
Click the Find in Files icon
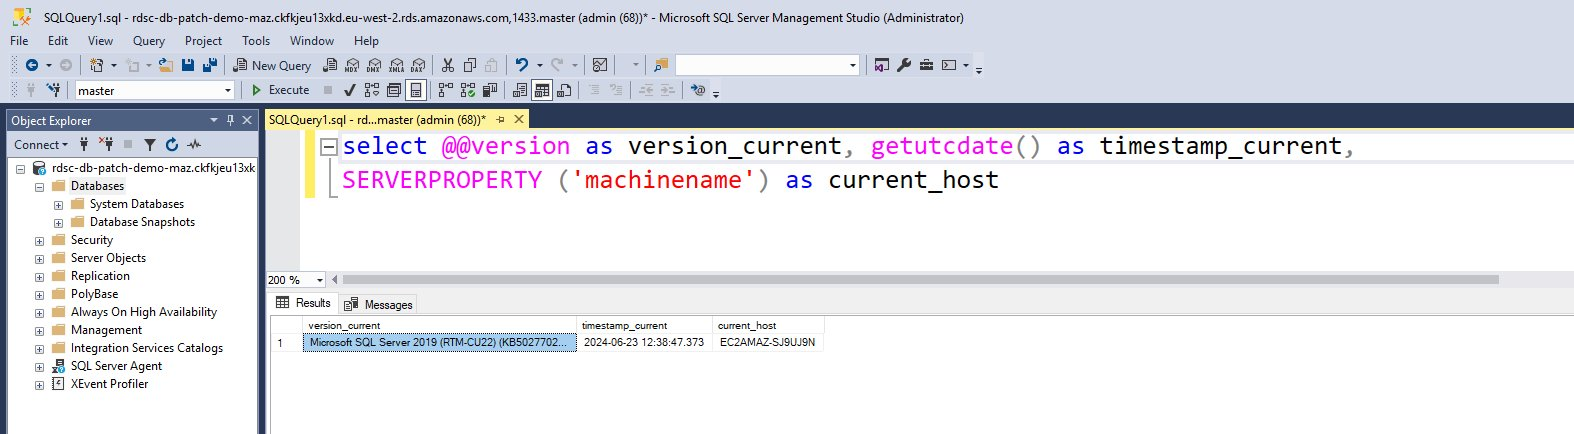[x=661, y=65]
